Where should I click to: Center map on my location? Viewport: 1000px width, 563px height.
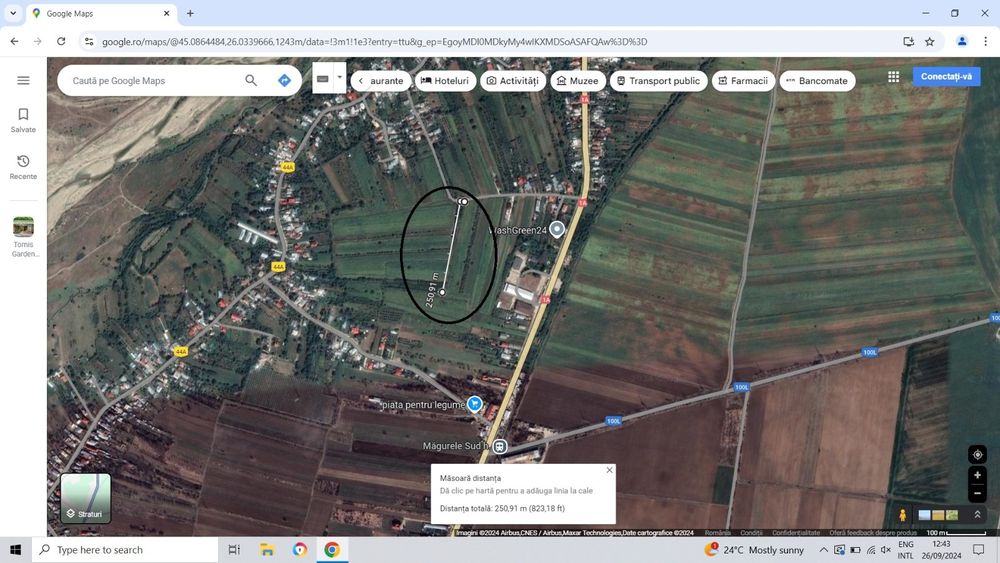point(977,455)
